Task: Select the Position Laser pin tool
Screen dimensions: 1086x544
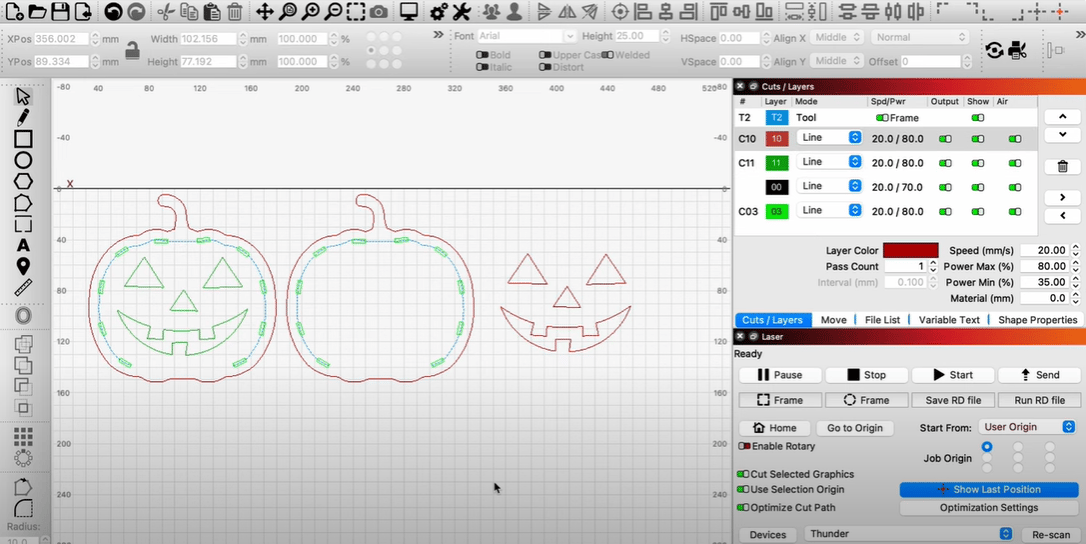Action: (x=23, y=266)
